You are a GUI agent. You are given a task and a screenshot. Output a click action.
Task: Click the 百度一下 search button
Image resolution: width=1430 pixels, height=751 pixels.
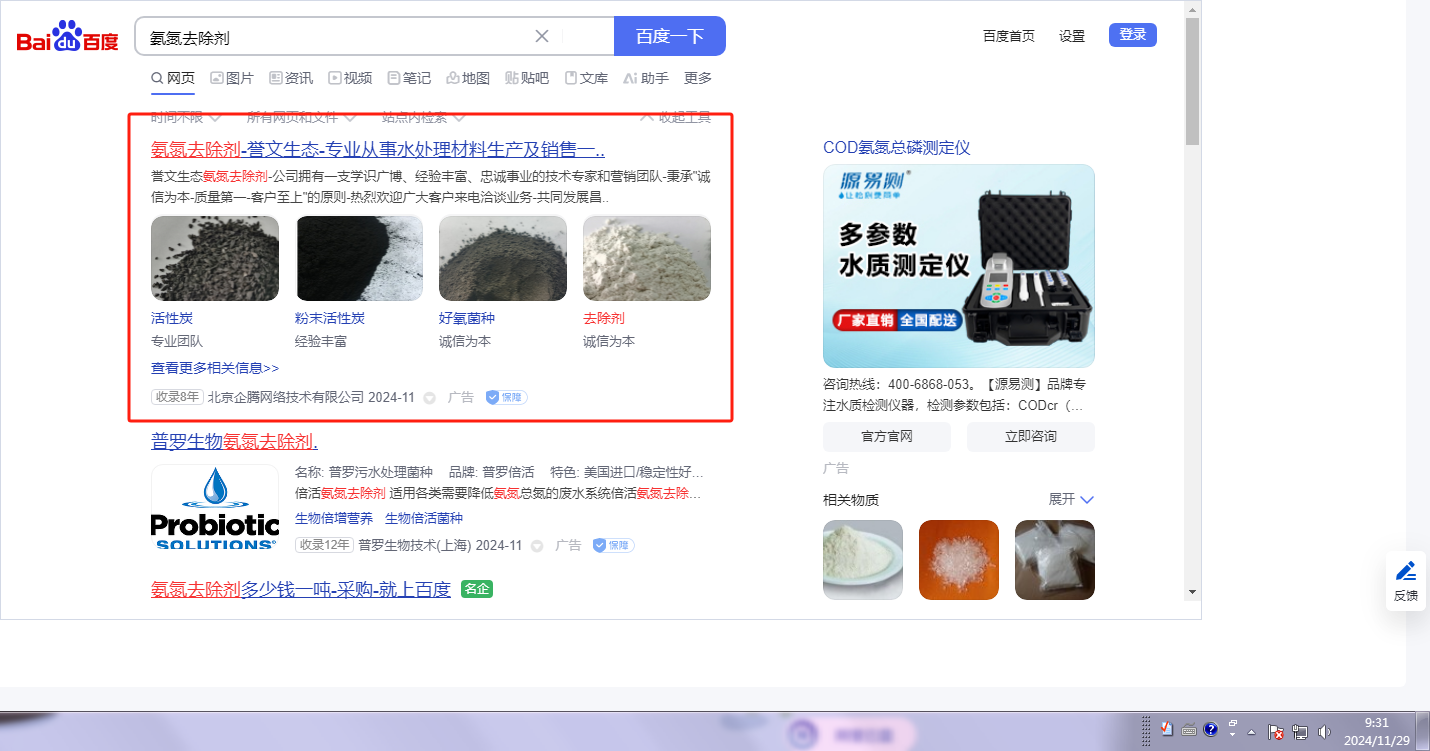(670, 36)
